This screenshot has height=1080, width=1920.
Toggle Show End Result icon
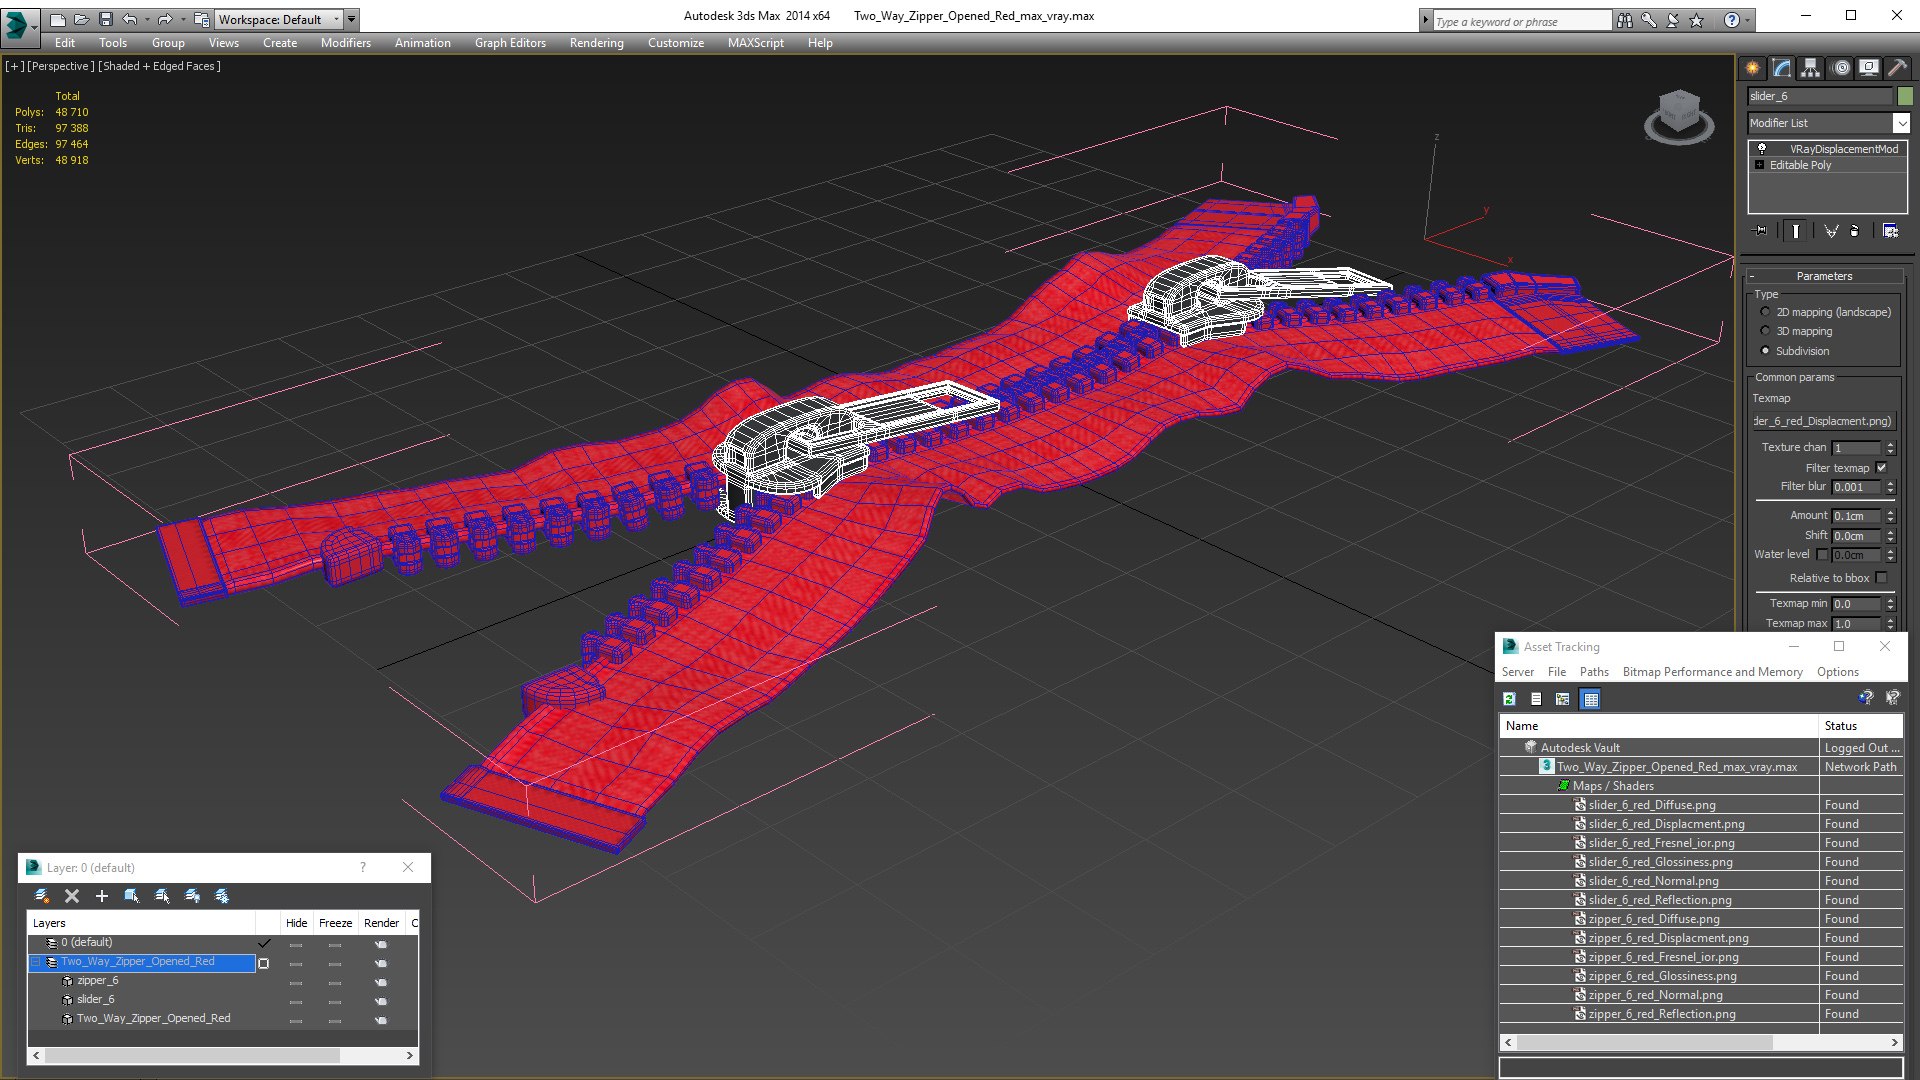(x=1796, y=231)
